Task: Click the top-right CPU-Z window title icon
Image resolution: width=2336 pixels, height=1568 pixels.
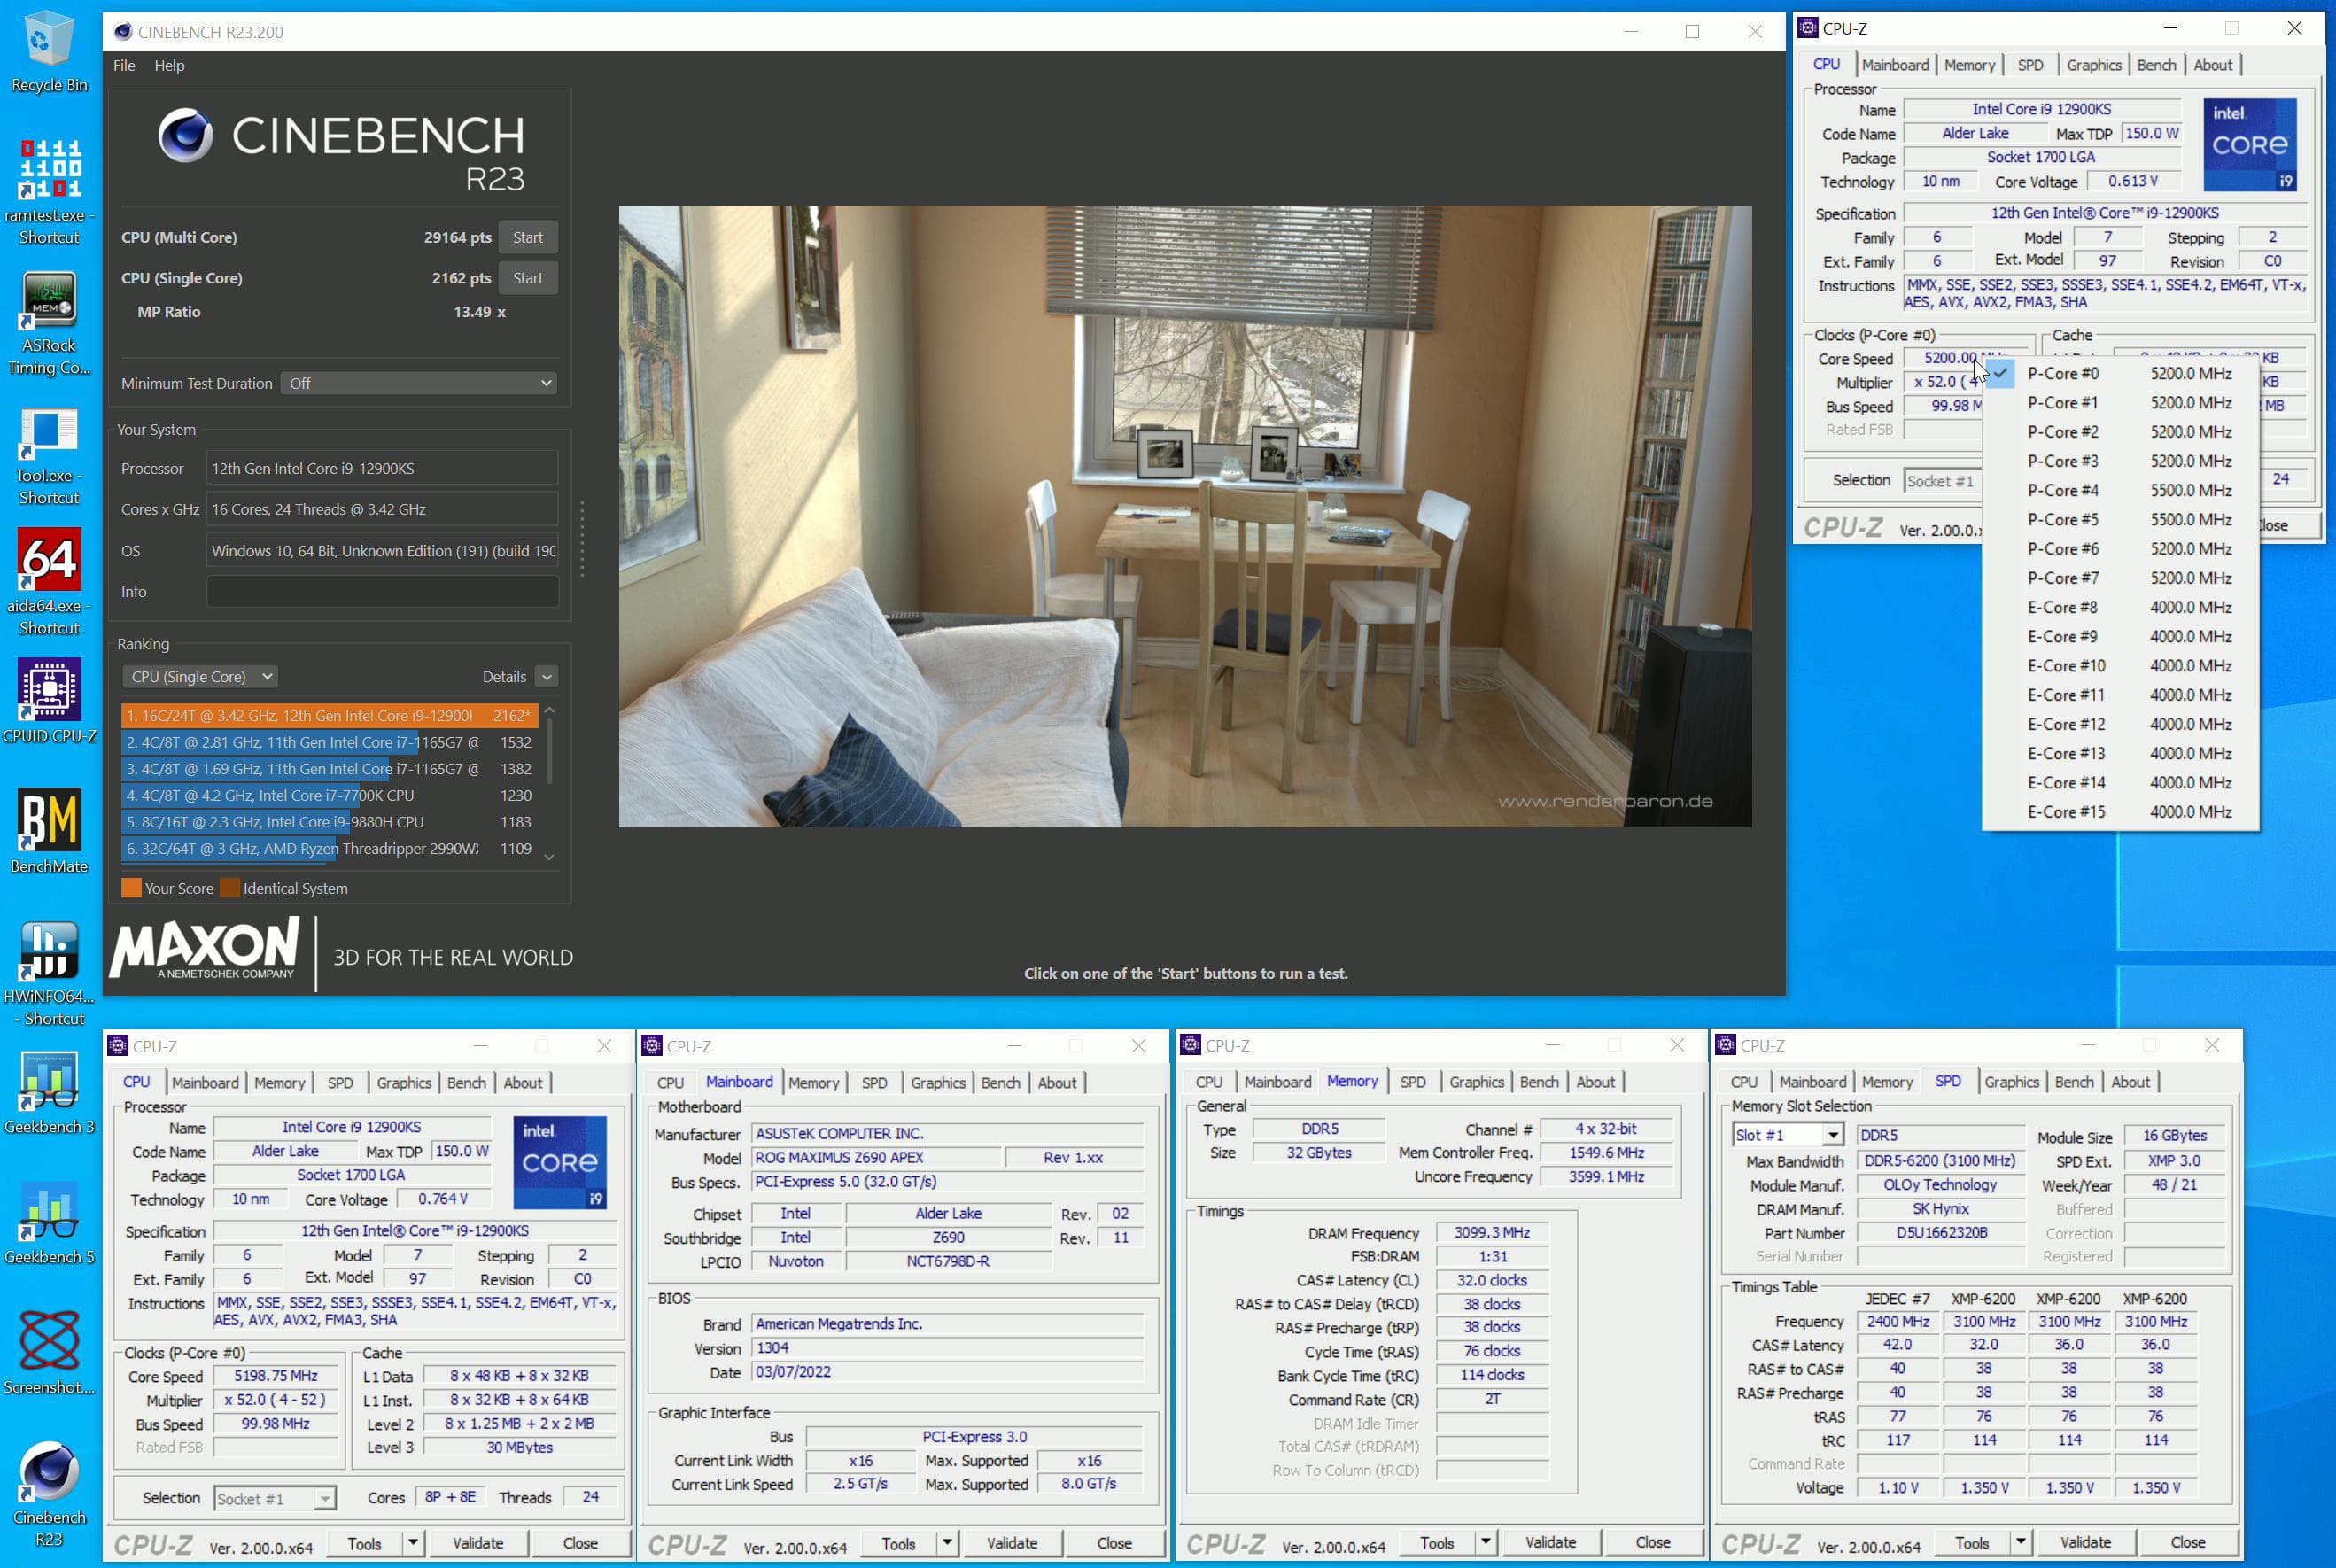Action: 1808,28
